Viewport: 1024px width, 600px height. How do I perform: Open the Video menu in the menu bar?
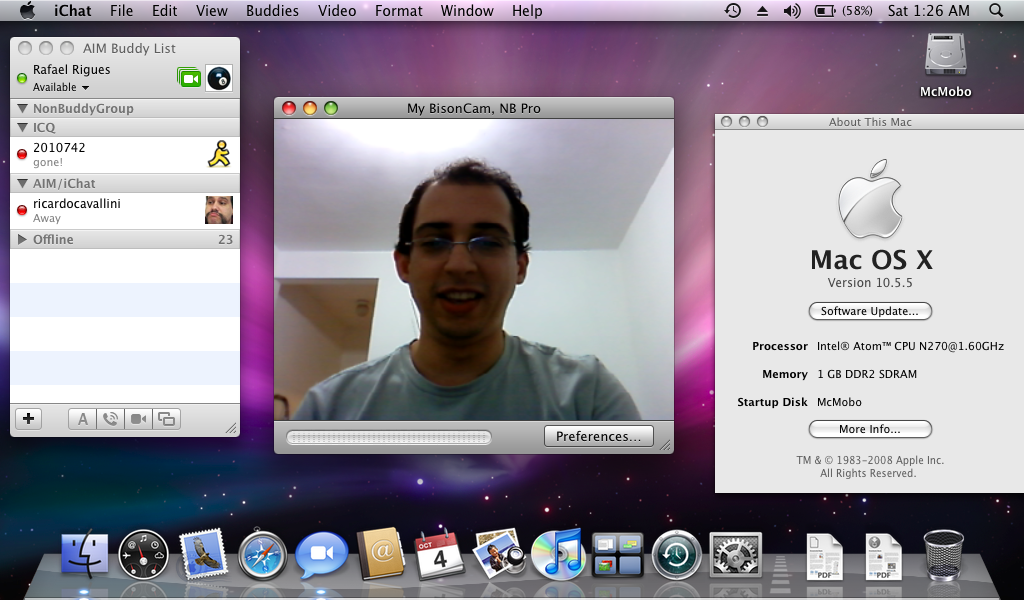click(337, 11)
